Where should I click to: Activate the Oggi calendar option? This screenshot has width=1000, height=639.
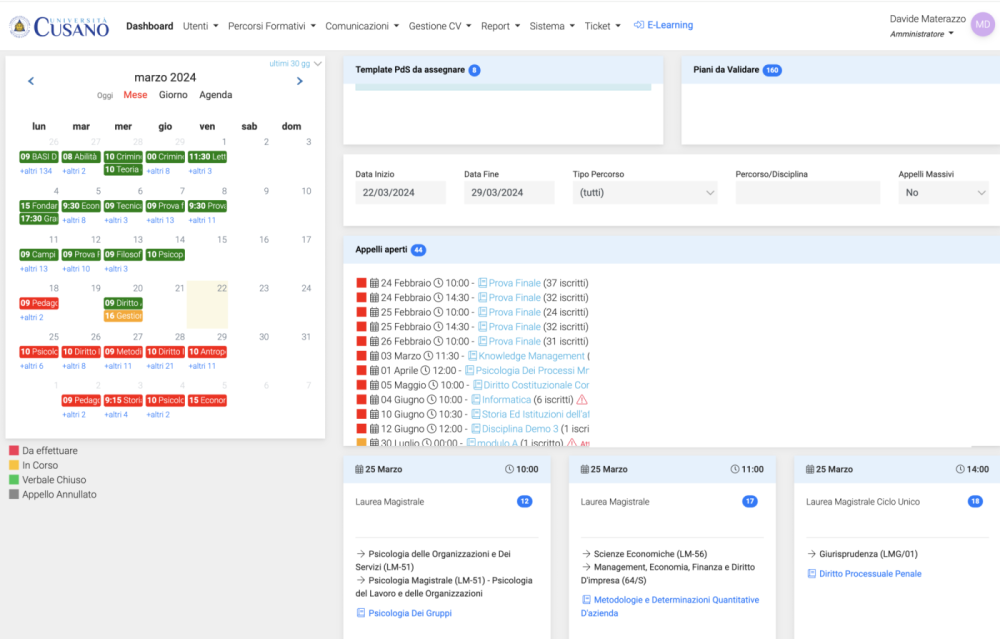[x=108, y=95]
